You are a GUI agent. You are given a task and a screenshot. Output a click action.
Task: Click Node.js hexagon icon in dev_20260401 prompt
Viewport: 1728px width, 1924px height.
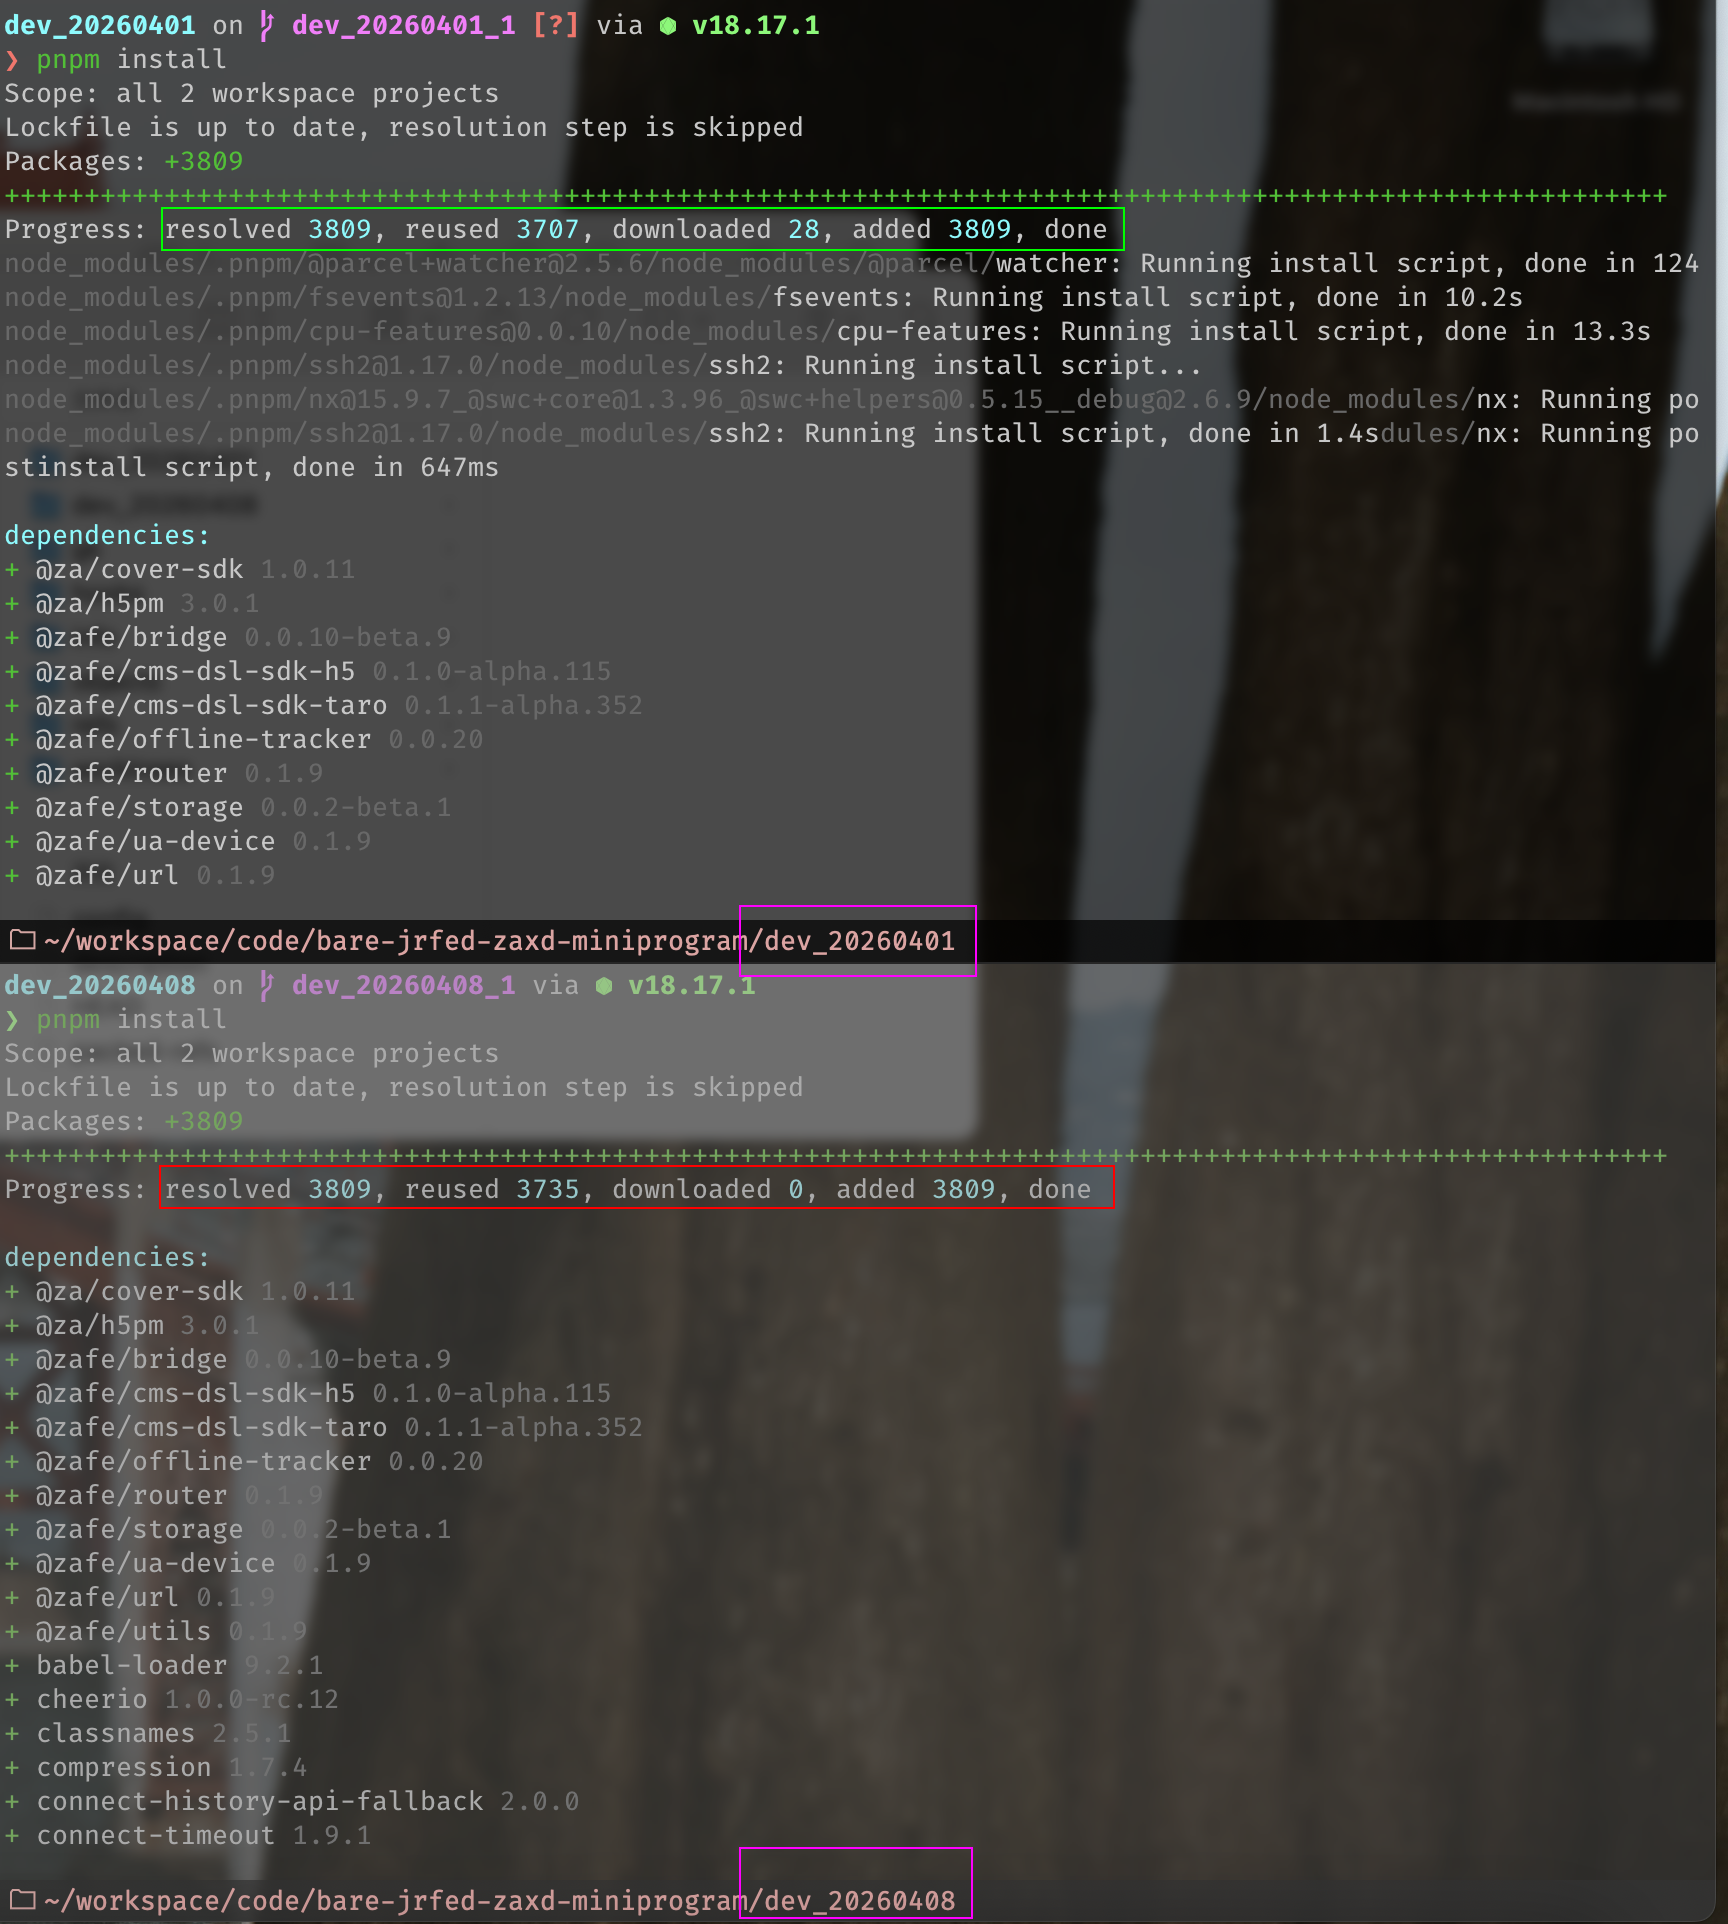pos(668,26)
